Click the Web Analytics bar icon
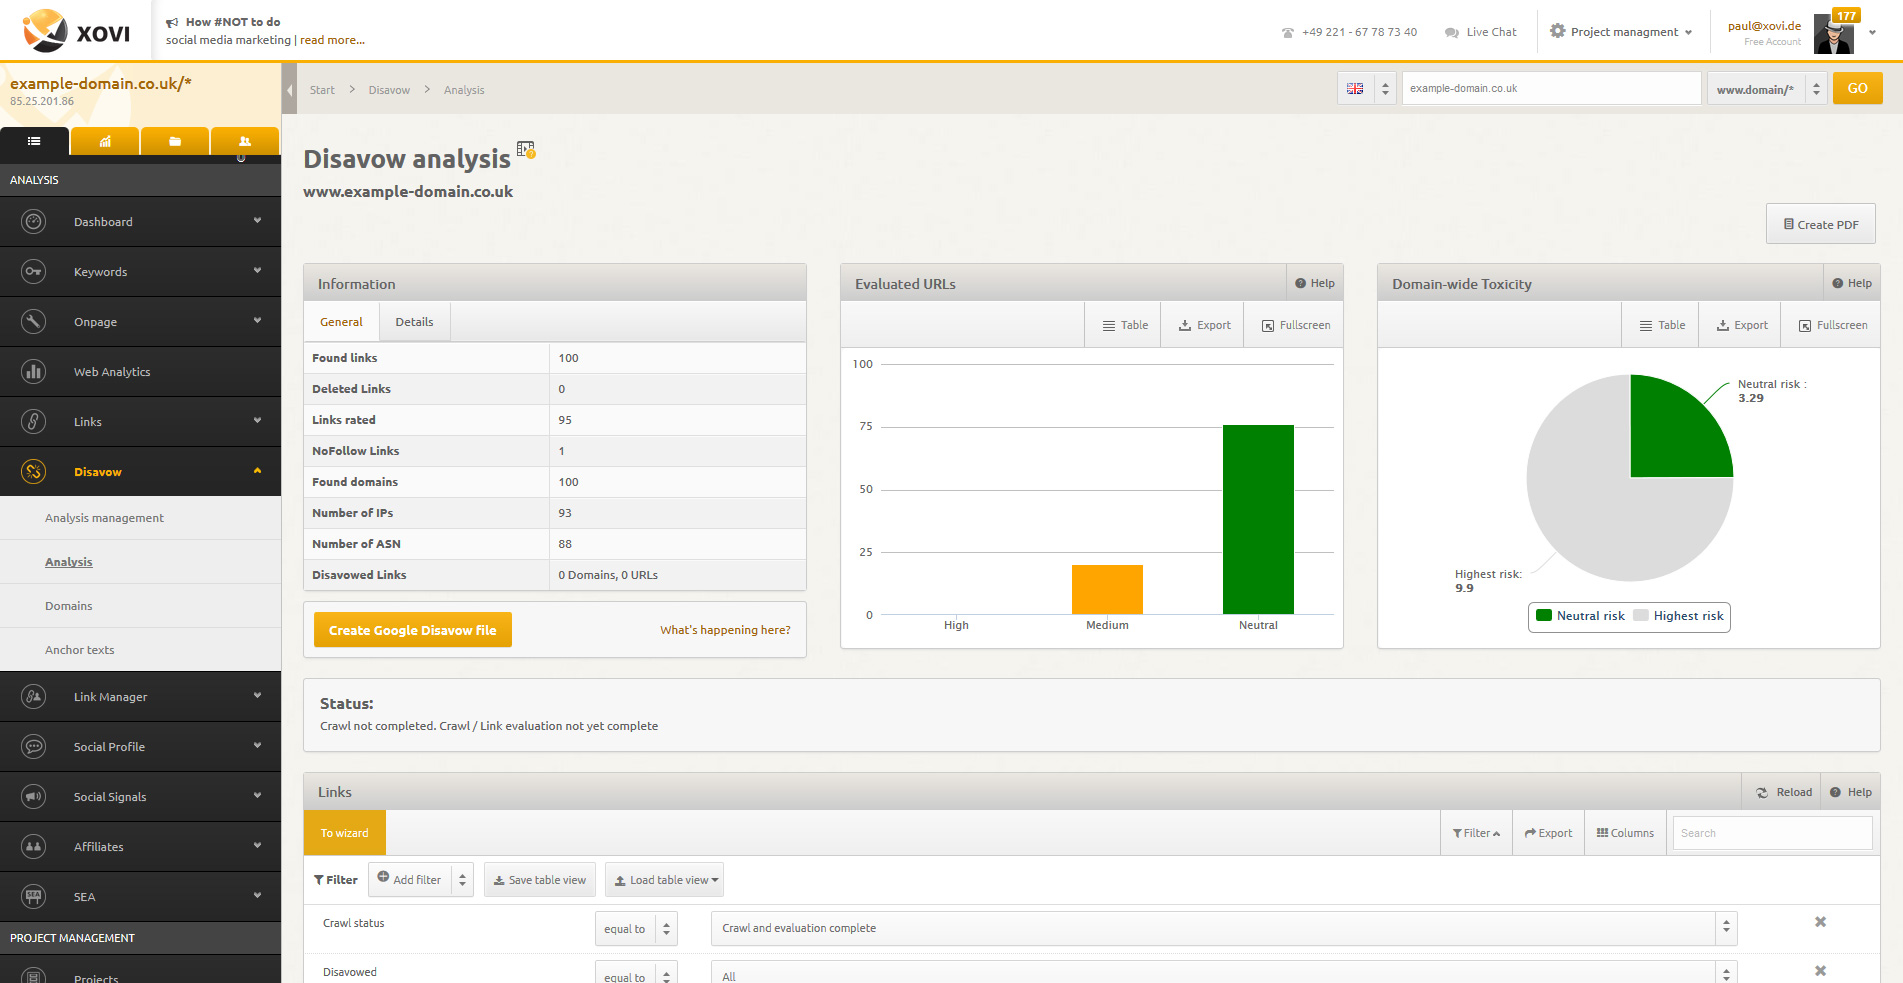 [x=34, y=372]
